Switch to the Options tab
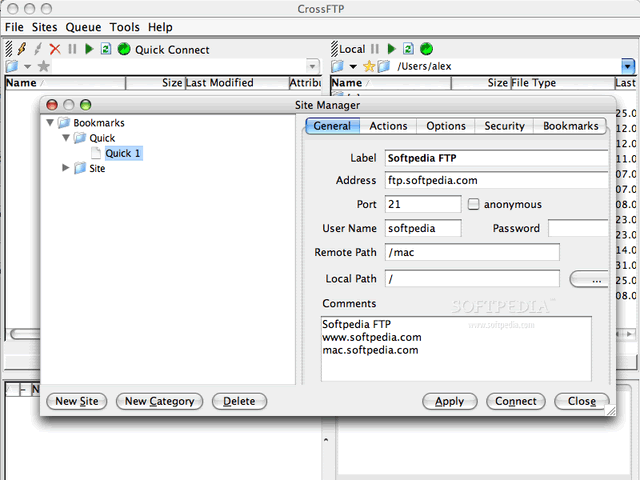Image resolution: width=640 pixels, height=480 pixels. [446, 126]
